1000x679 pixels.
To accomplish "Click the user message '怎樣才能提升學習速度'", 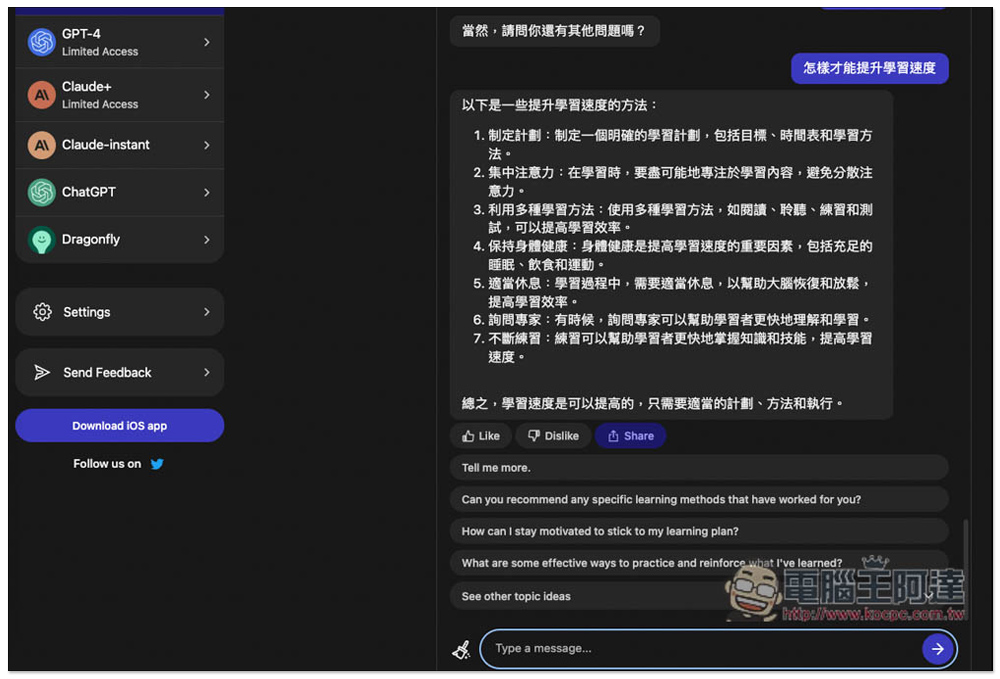I will 869,68.
